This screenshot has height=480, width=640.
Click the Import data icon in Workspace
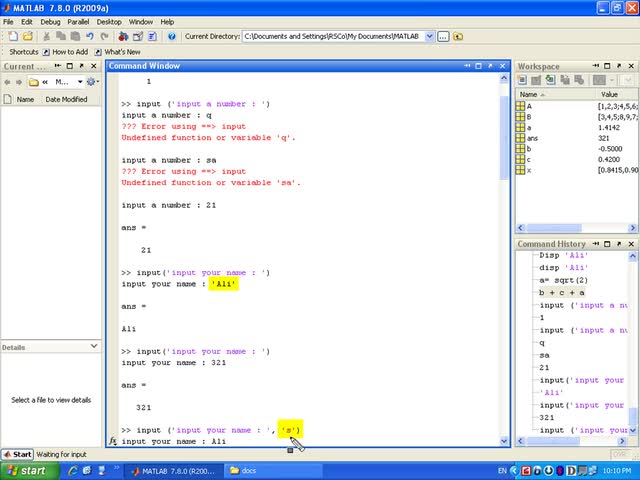pos(550,80)
